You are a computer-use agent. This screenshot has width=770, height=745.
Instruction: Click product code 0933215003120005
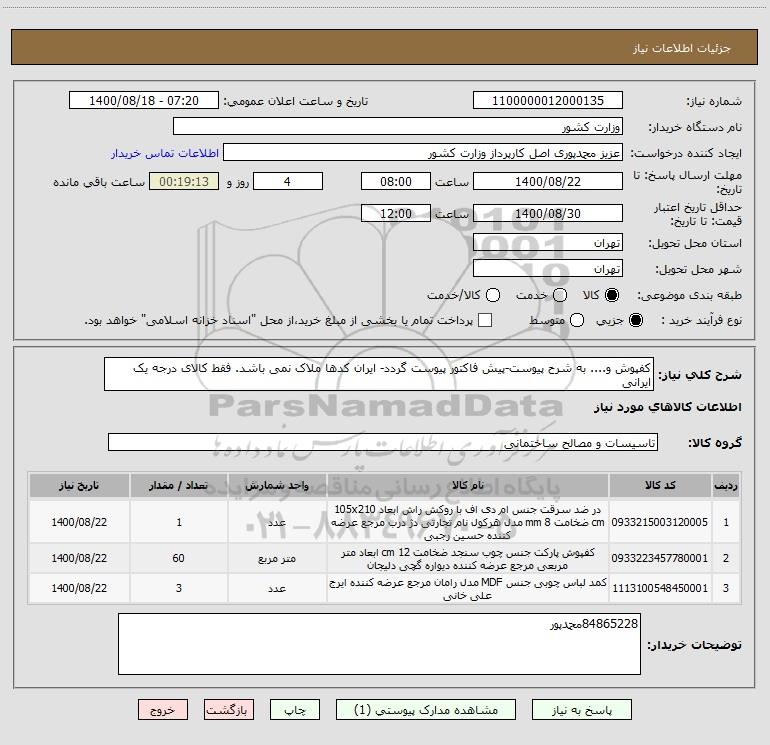pos(660,522)
